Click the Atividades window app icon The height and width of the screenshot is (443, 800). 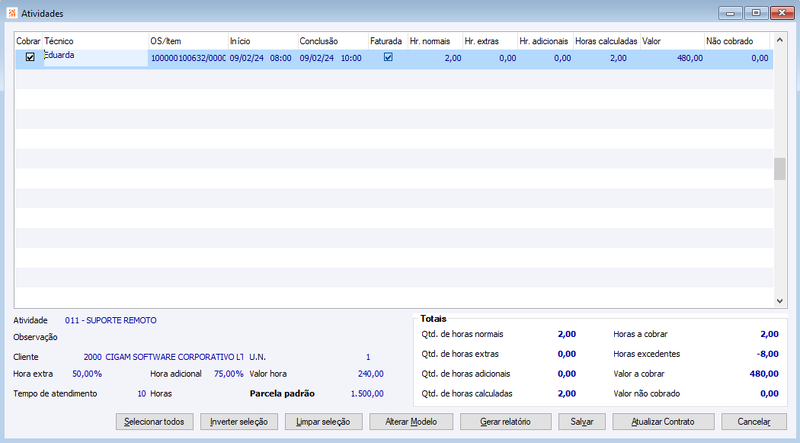[12, 13]
